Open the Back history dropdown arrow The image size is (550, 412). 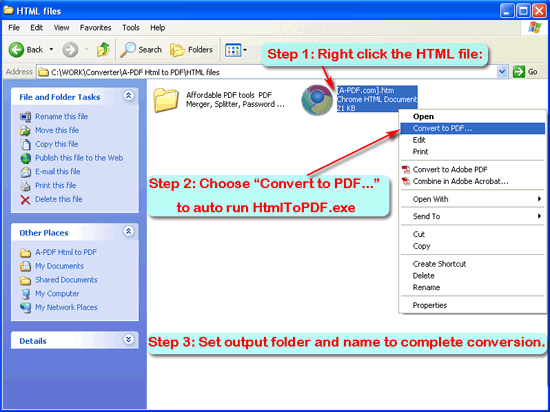(x=51, y=50)
